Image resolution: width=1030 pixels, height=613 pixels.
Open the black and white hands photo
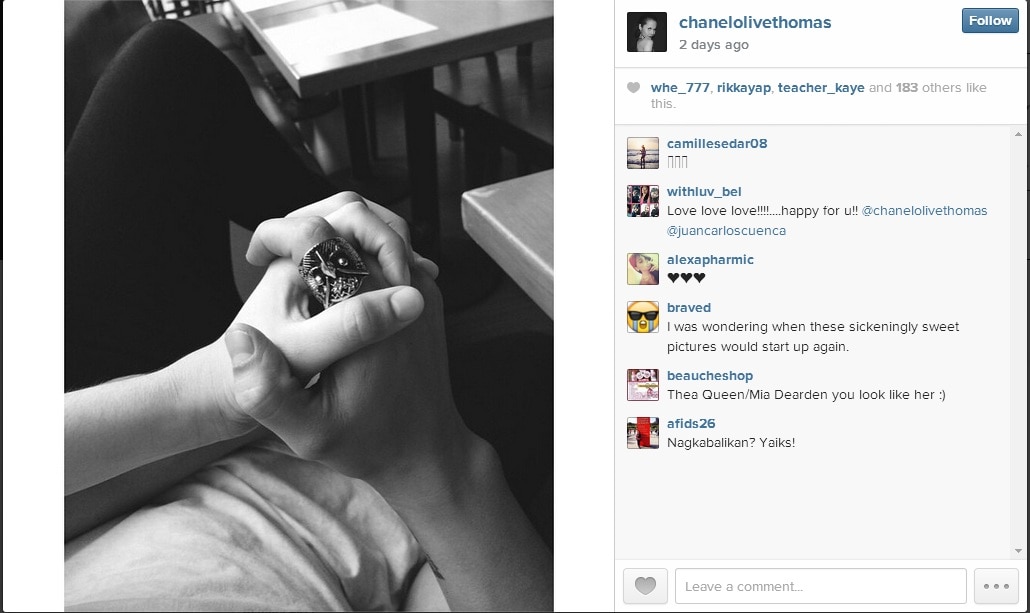coord(309,306)
